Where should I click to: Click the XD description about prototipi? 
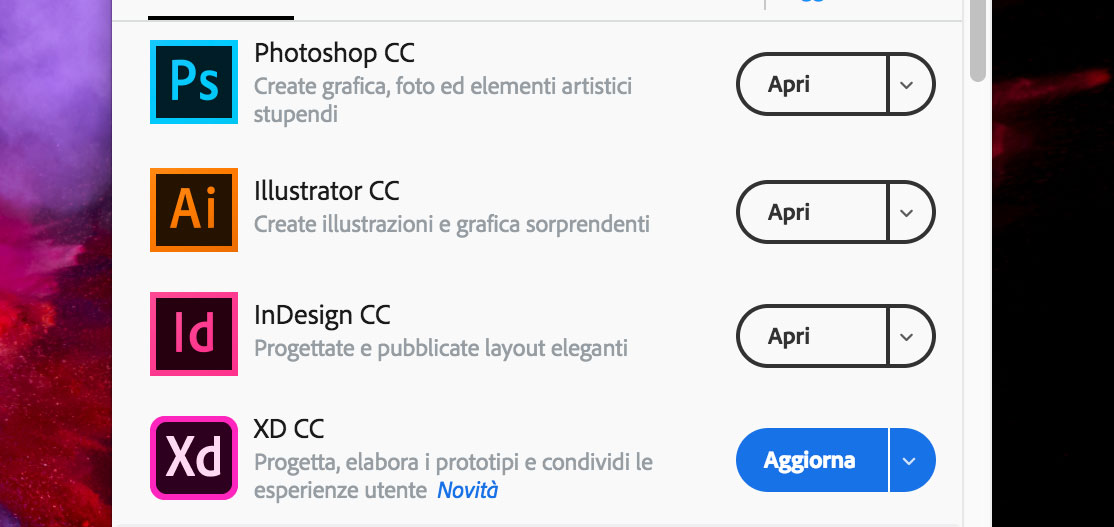pos(453,476)
